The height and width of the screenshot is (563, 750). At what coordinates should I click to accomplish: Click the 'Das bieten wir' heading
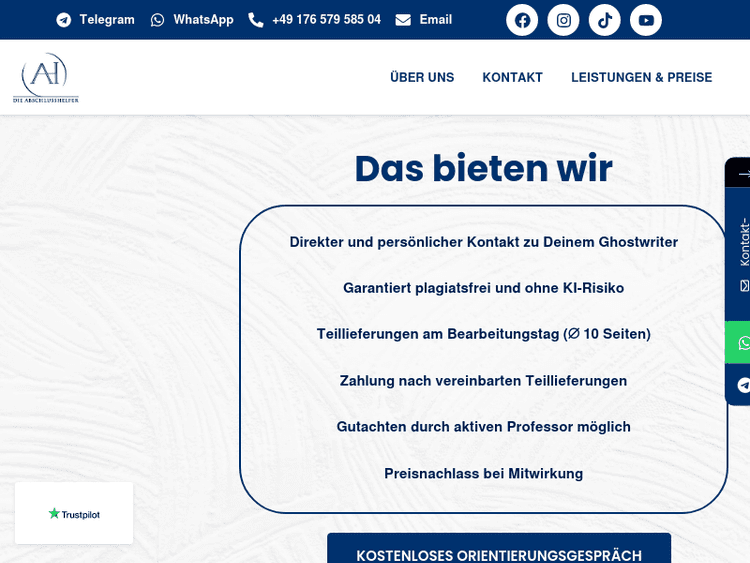coord(484,168)
